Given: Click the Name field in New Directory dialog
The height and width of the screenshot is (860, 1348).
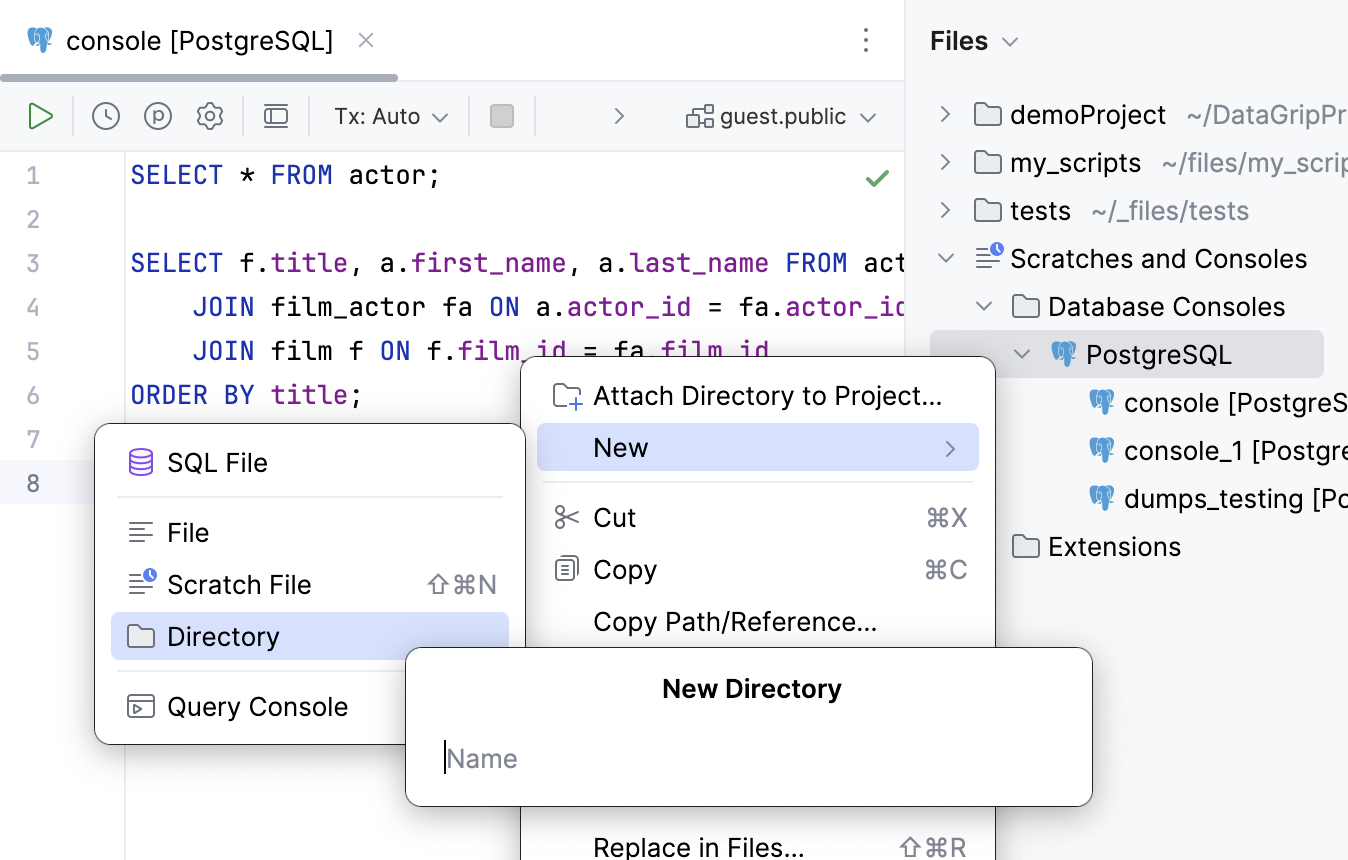Looking at the screenshot, I should tap(700, 758).
